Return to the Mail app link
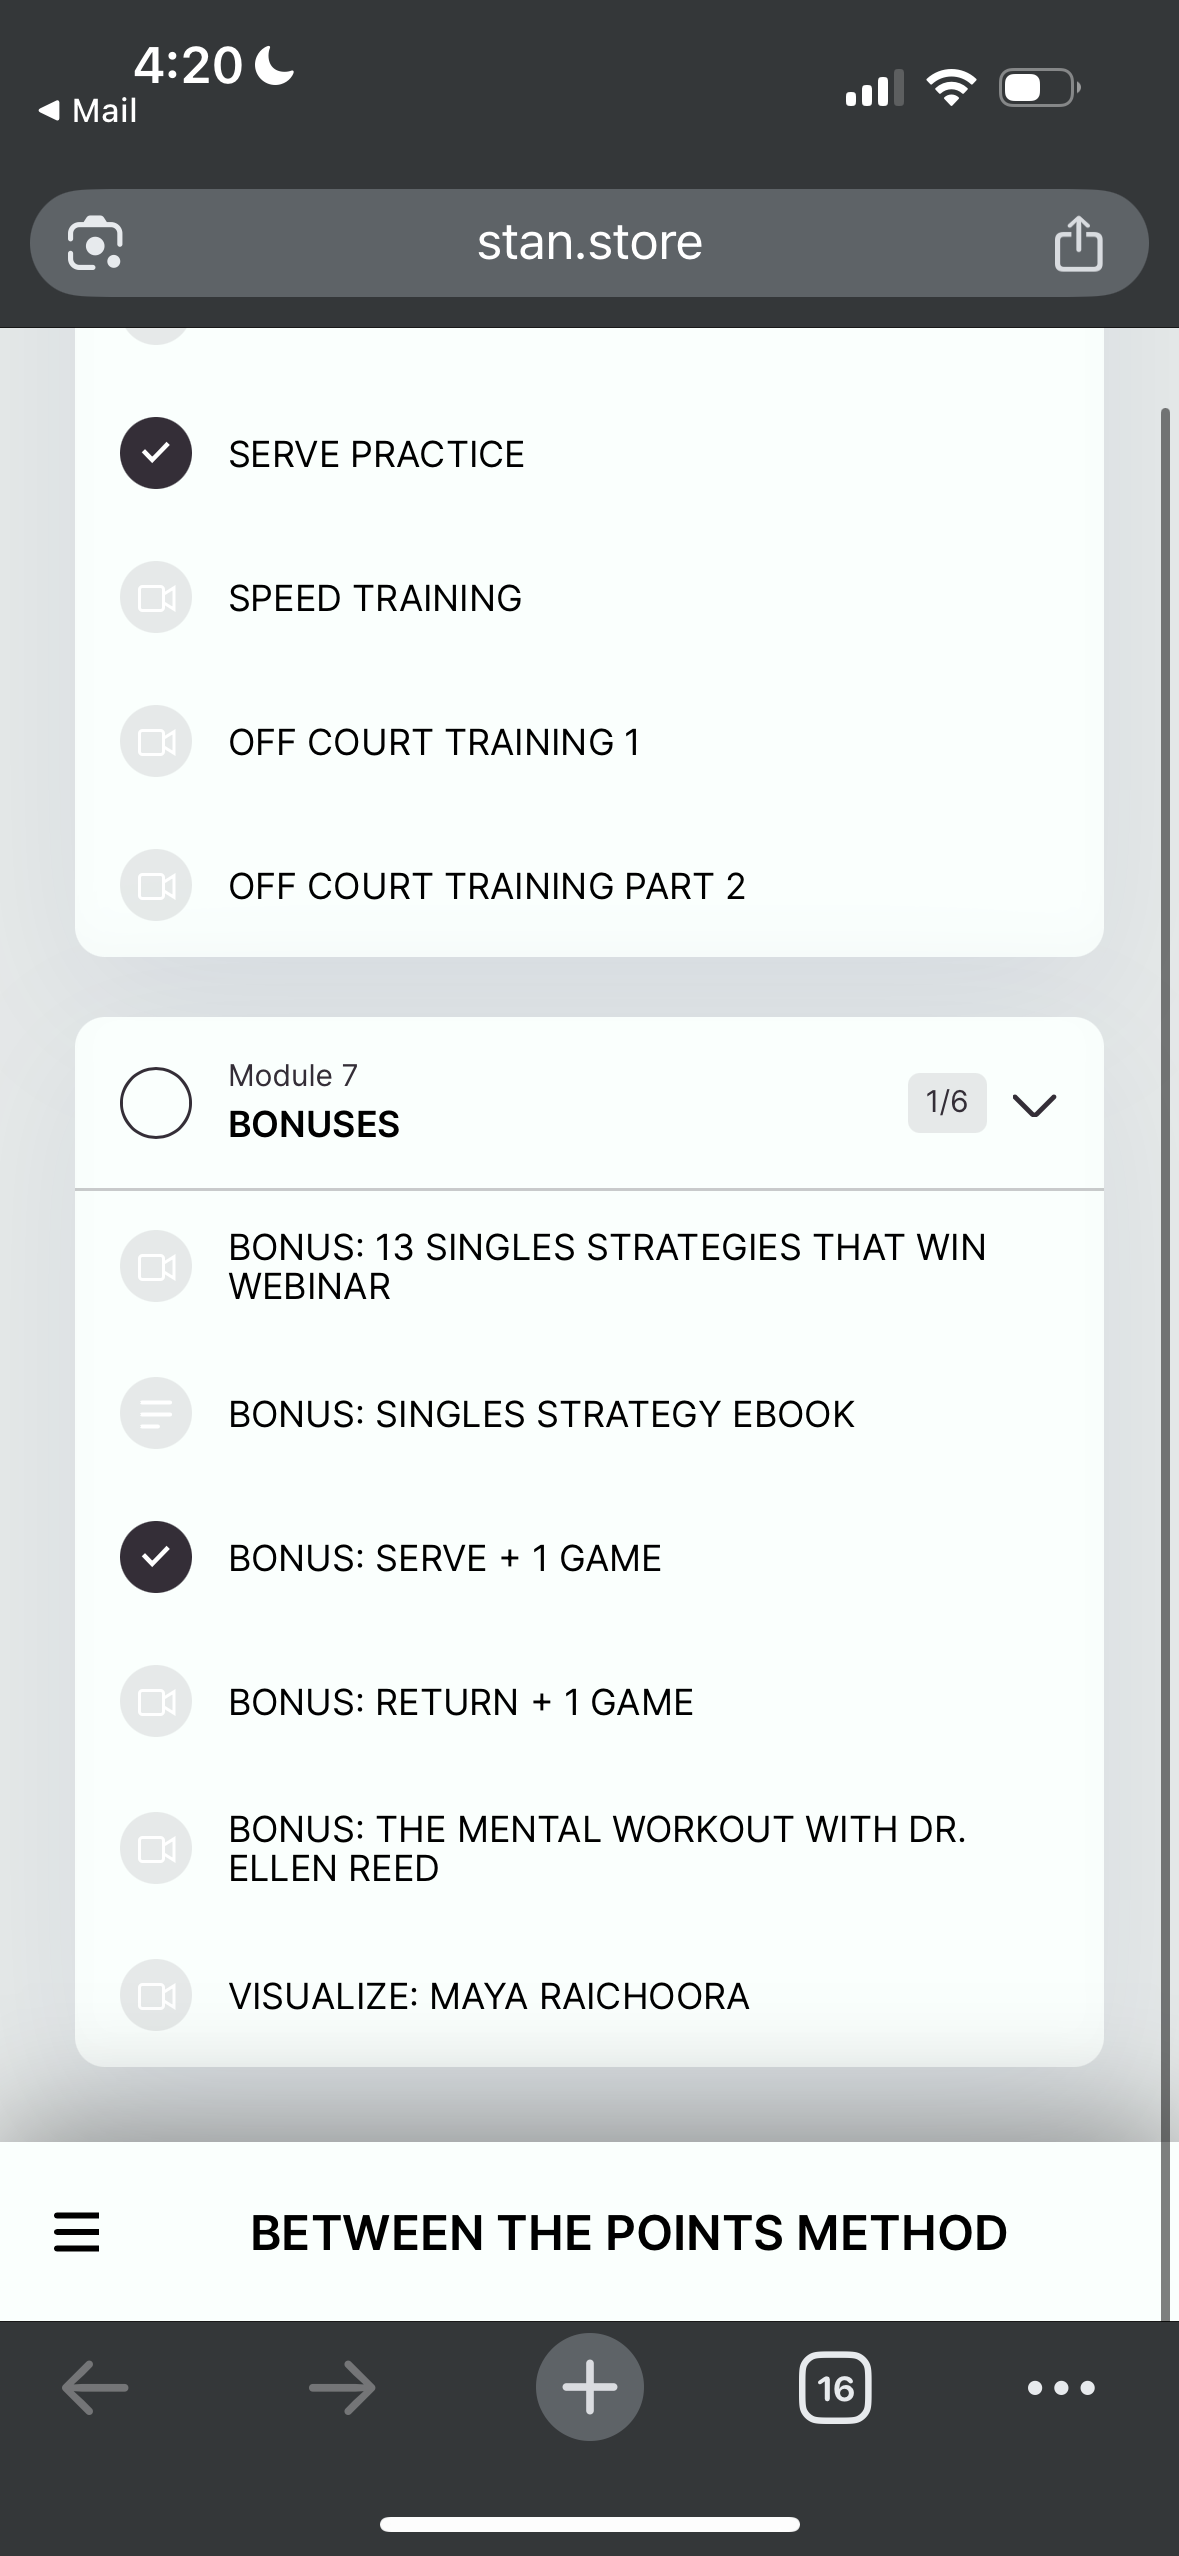 [88, 111]
